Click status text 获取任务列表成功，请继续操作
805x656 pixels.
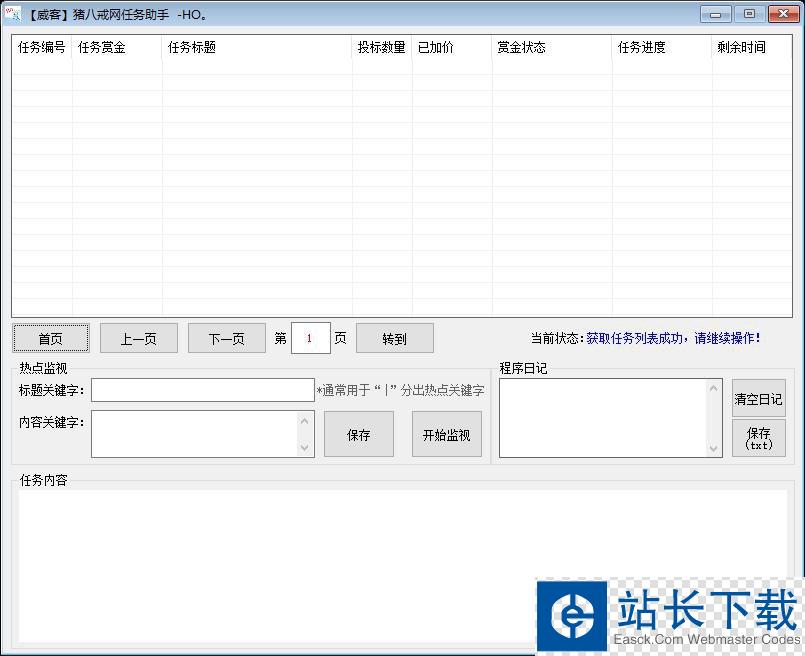(x=673, y=338)
